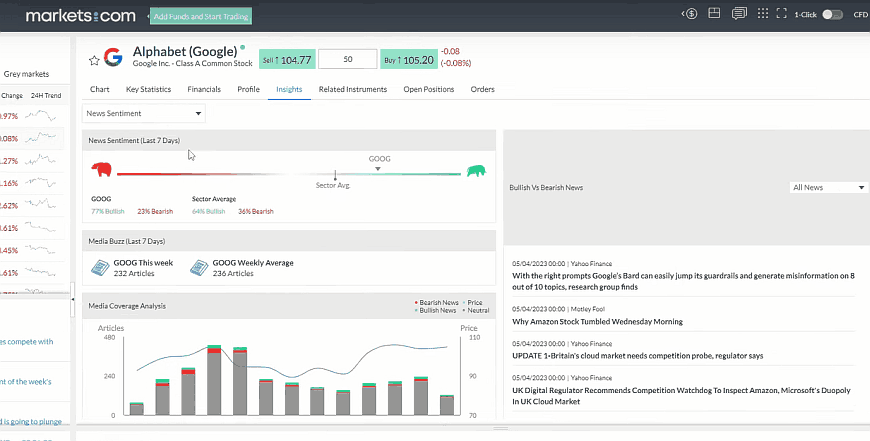Open the nine-dot apps menu icon
This screenshot has height=441, width=870.
tap(762, 14)
